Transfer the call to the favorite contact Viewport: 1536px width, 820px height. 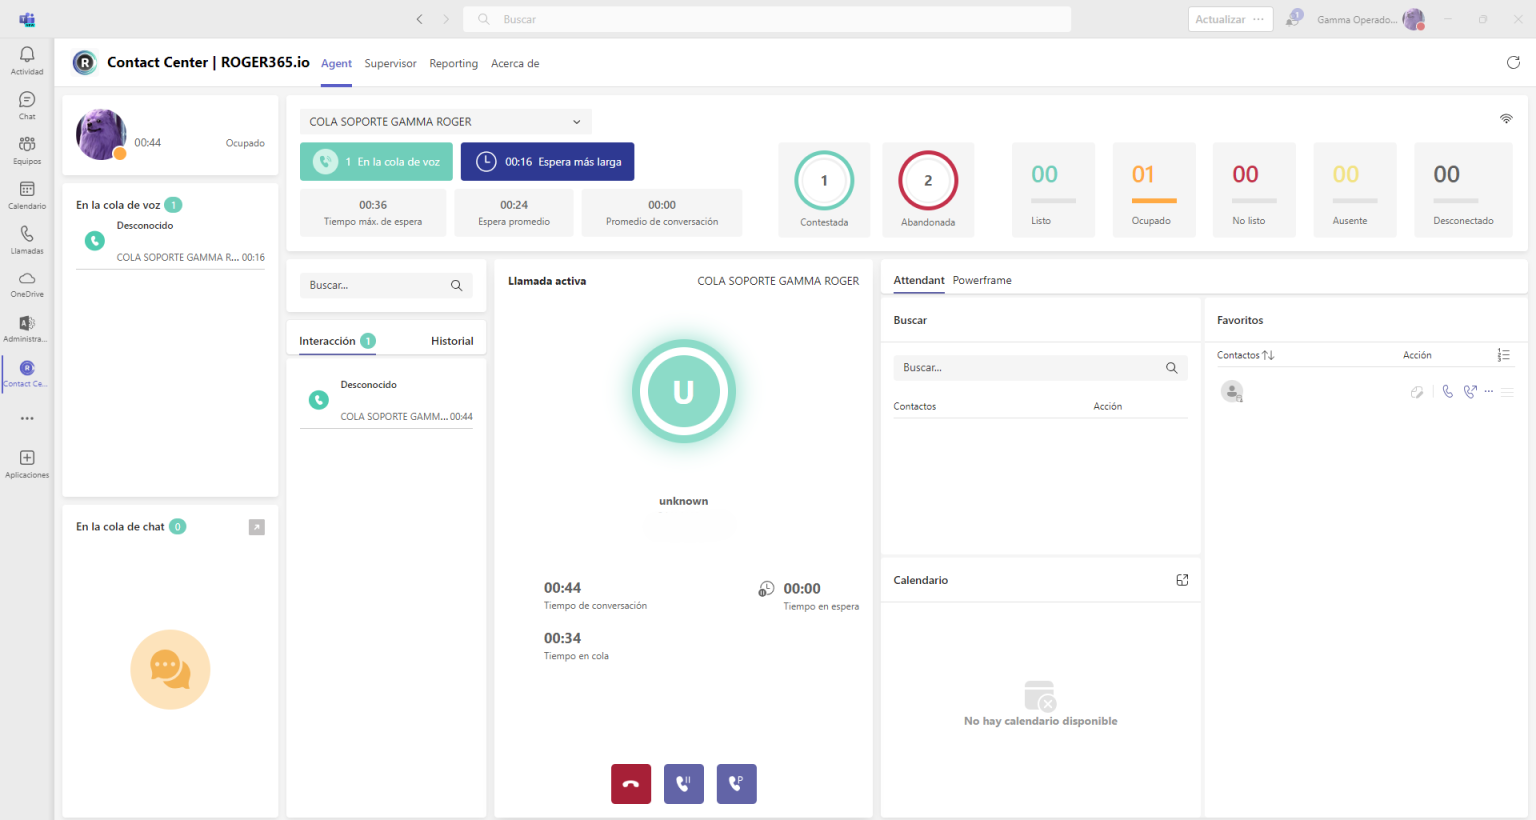point(1469,391)
